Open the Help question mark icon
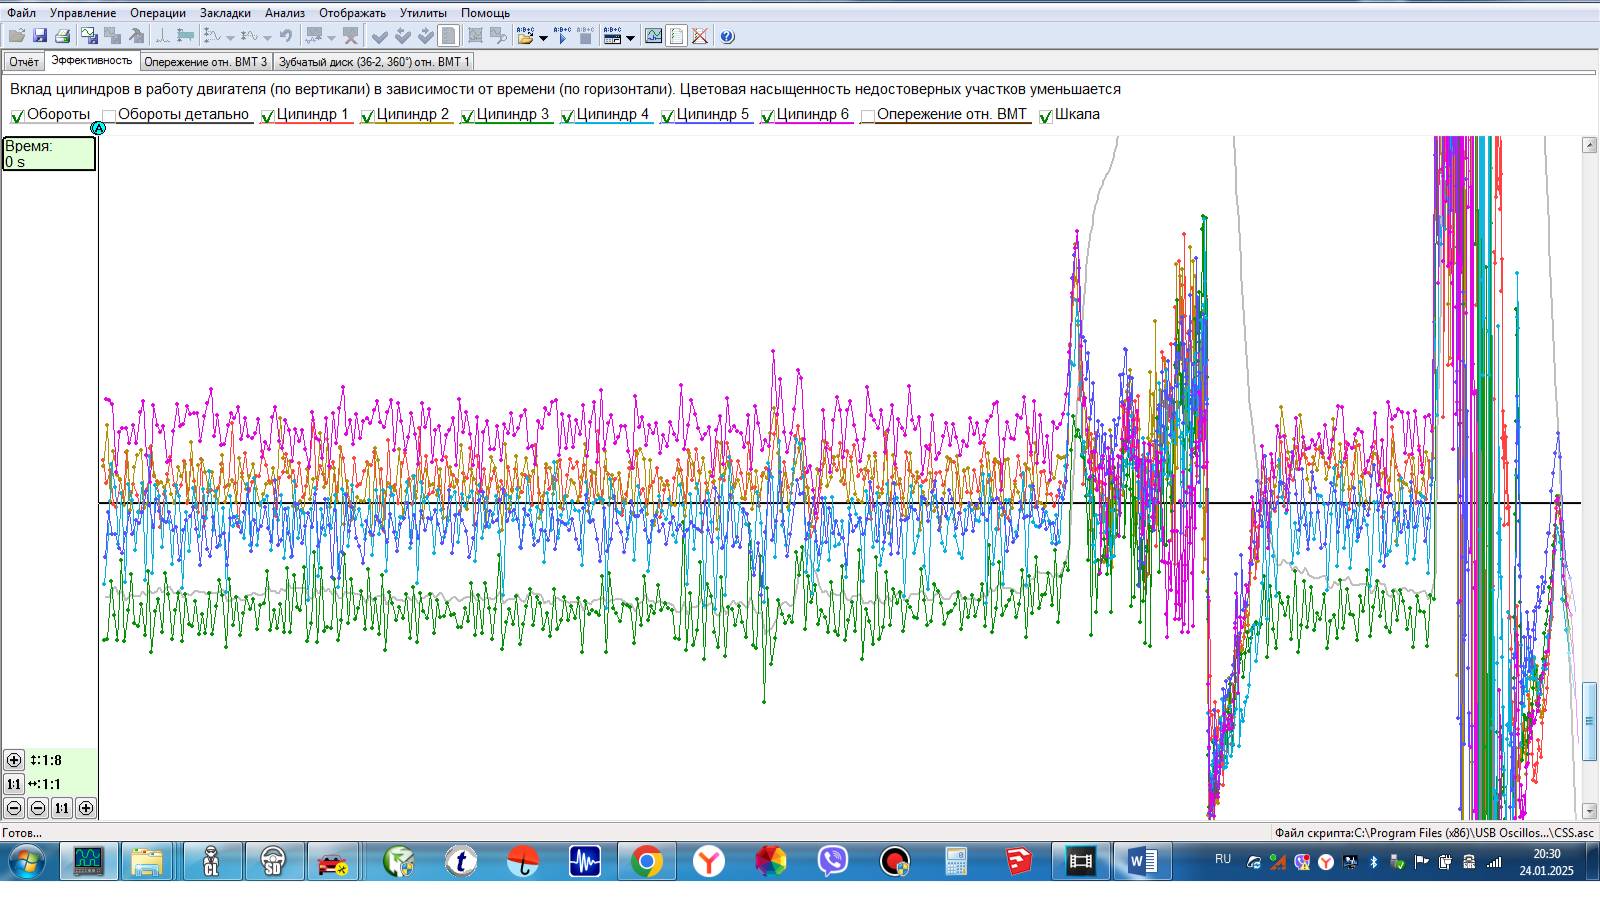This screenshot has width=1600, height=899. [x=727, y=36]
